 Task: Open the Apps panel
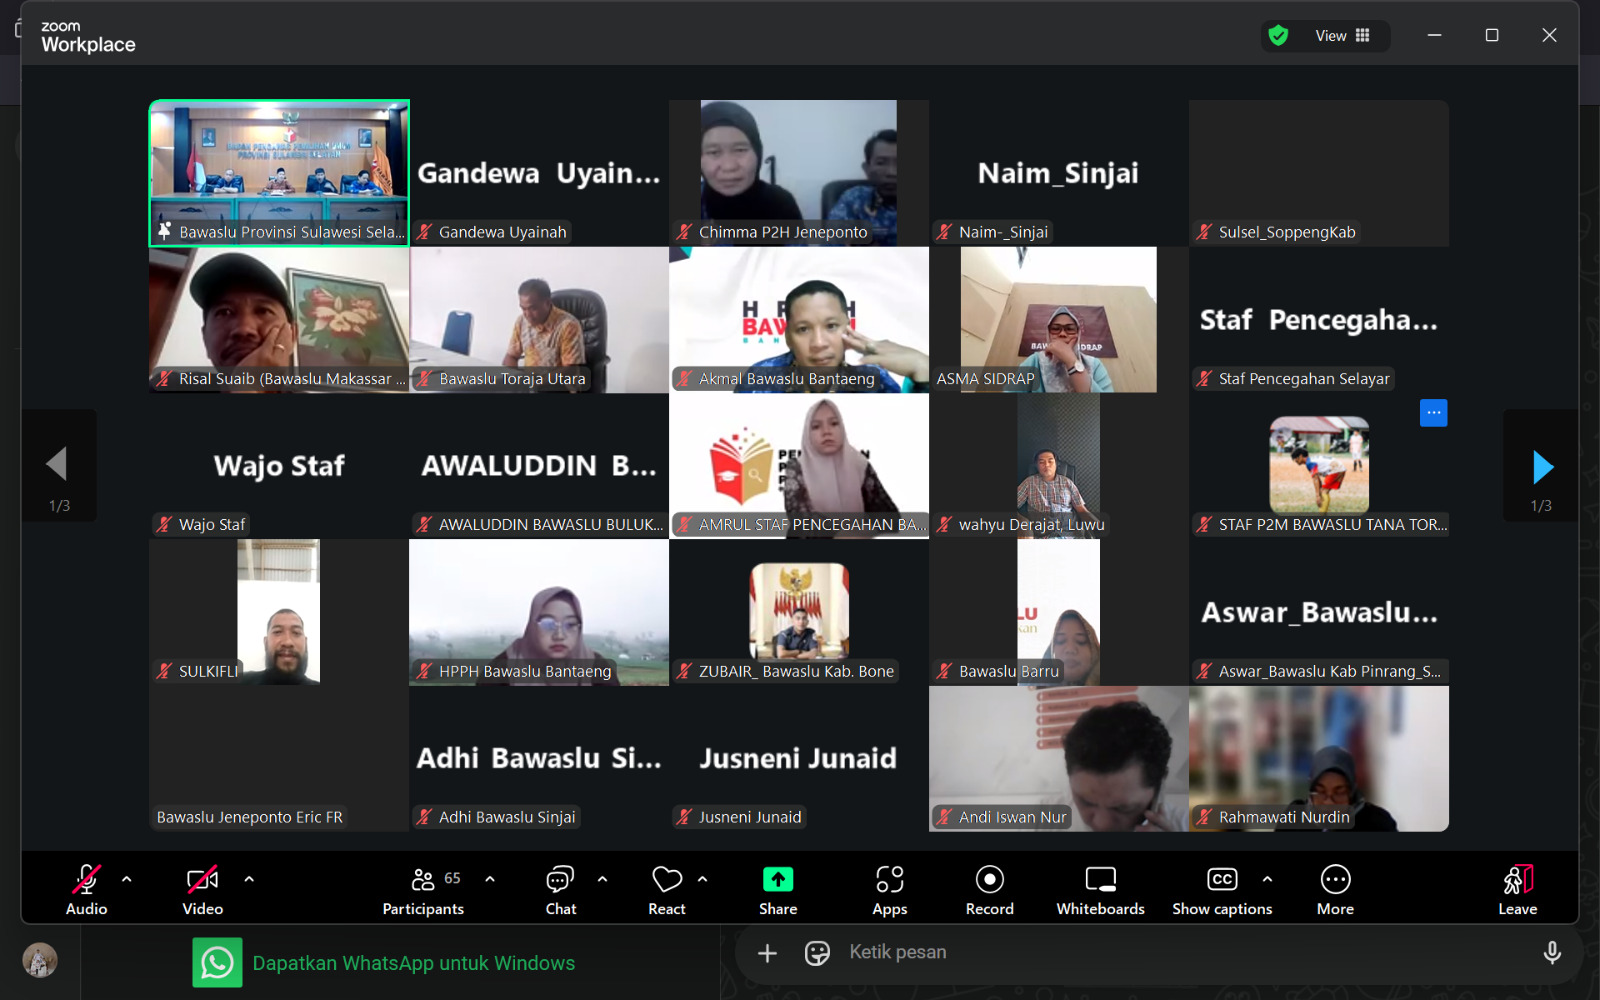[889, 889]
